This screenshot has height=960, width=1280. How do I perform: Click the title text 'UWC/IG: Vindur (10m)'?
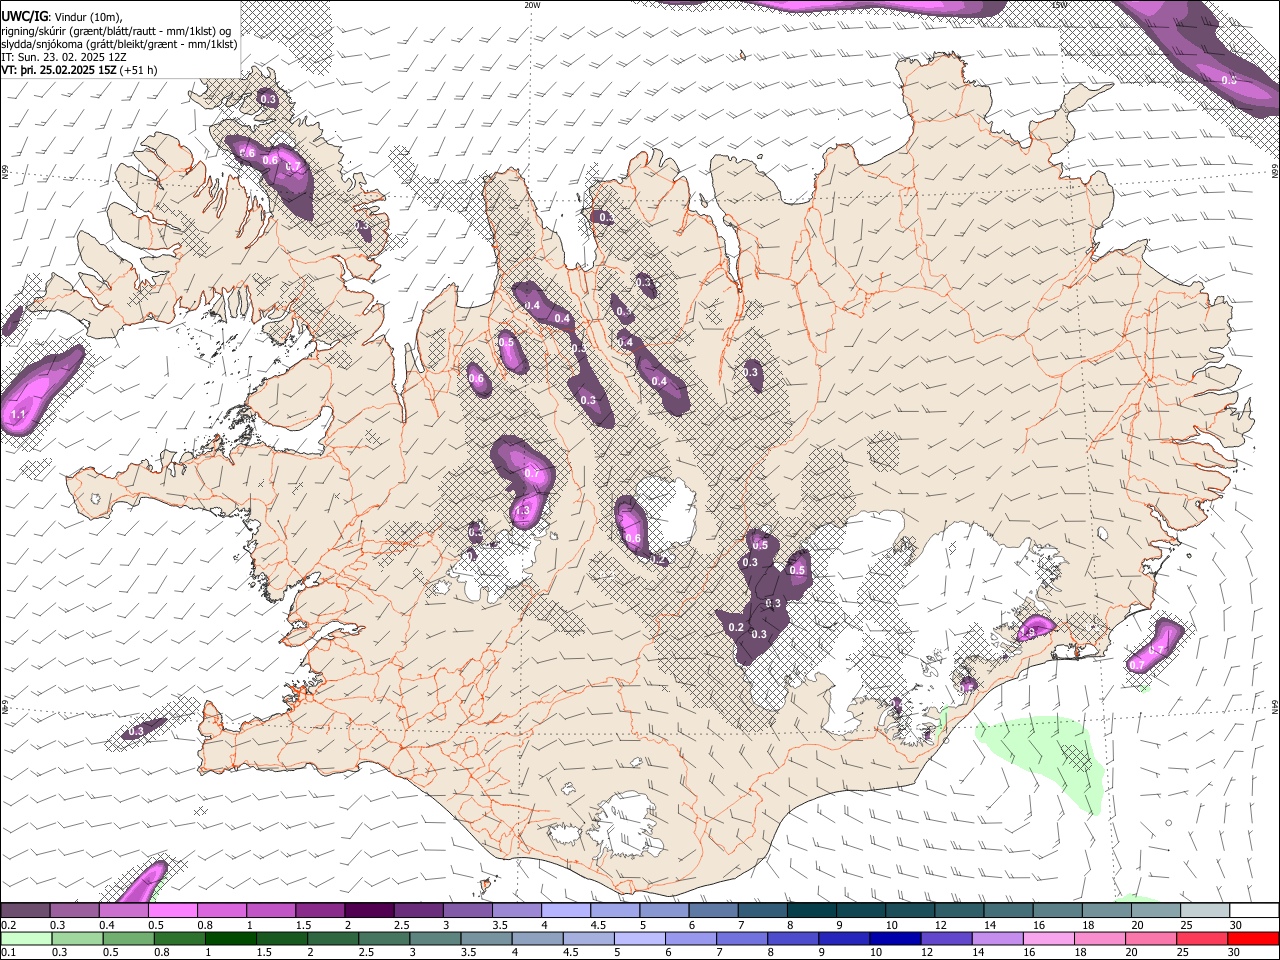tap(63, 17)
